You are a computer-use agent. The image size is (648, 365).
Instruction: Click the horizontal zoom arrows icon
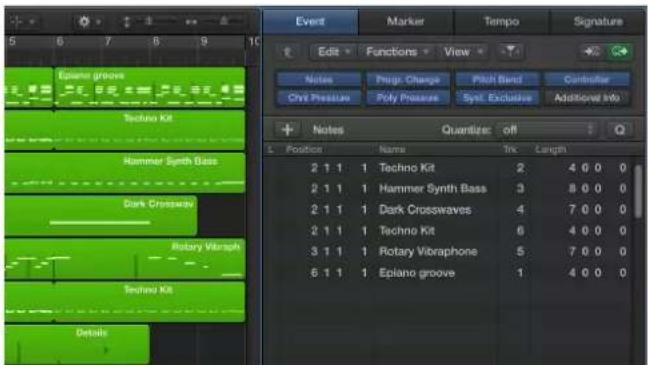click(x=191, y=21)
